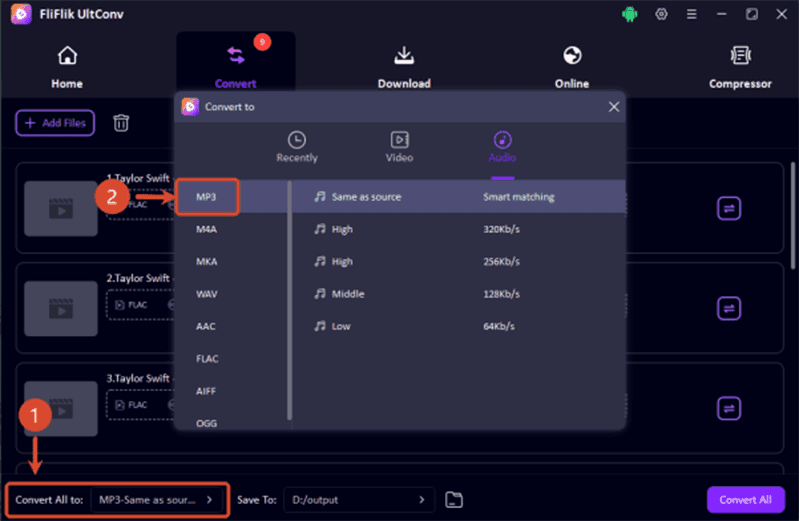Viewport: 800px width, 521px height.
Task: Select MKA format
Action: coord(207,261)
